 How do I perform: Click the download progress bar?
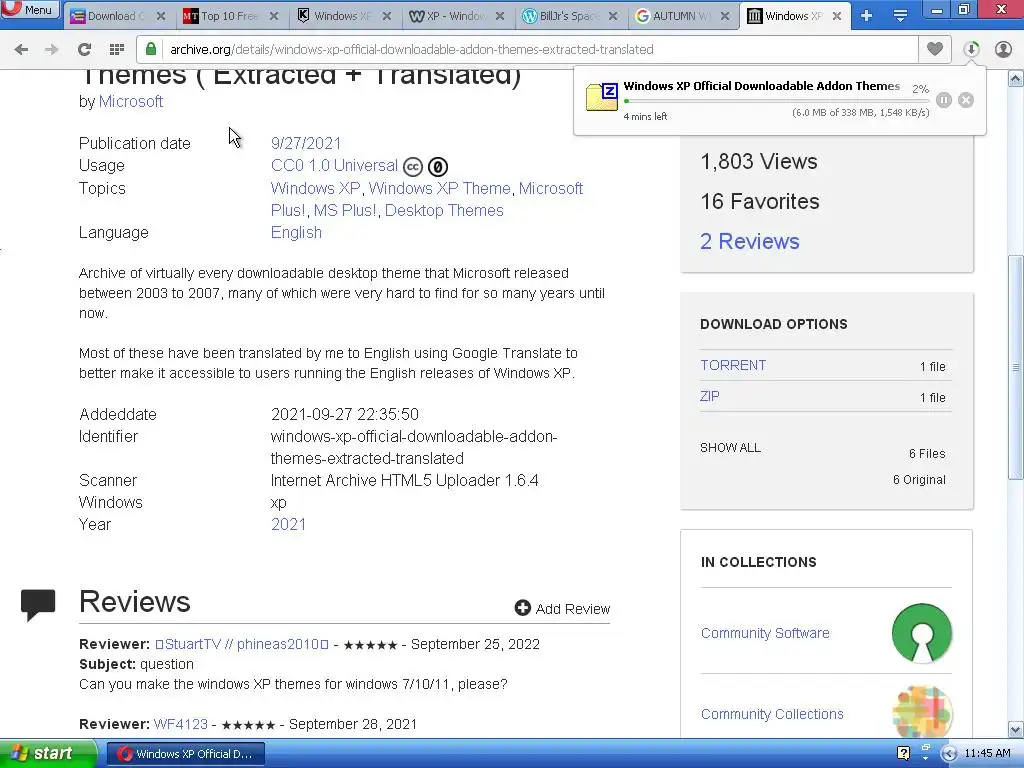[776, 101]
